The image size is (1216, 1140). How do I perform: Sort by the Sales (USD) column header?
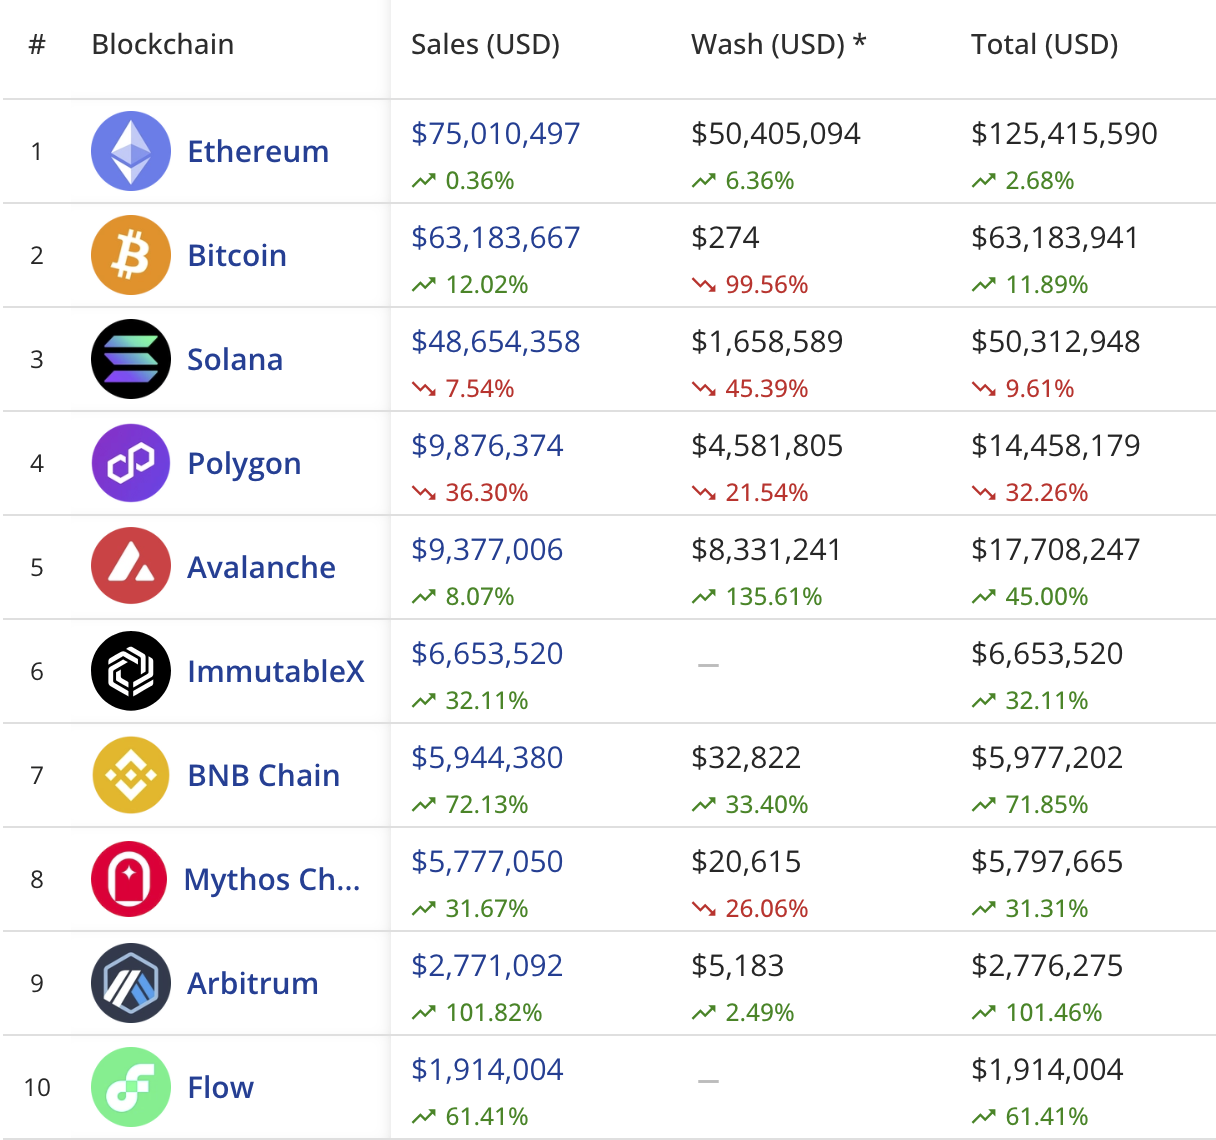point(485,44)
